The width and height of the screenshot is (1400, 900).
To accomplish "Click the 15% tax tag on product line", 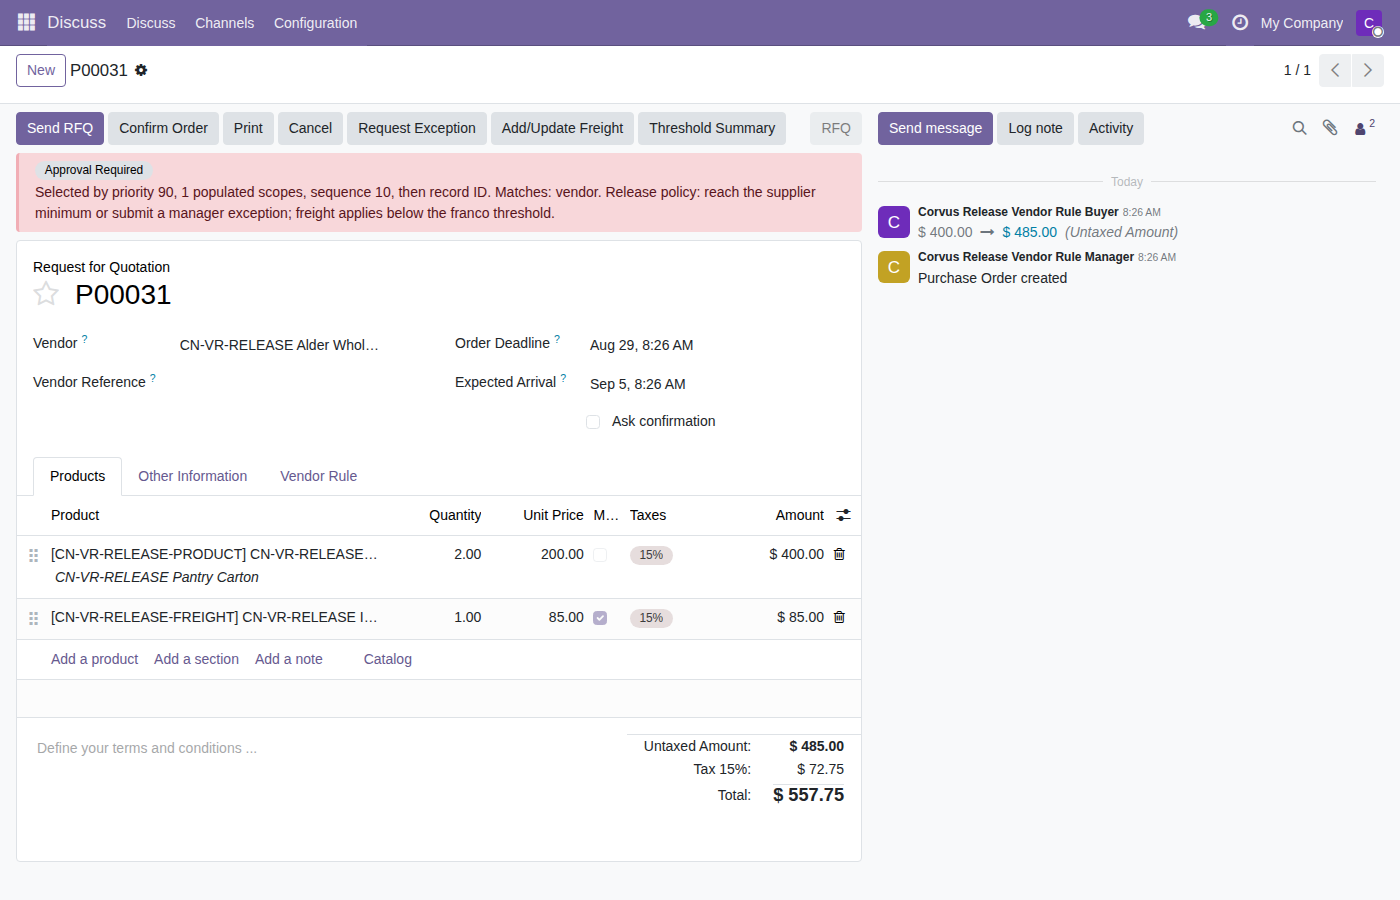I will click(x=651, y=555).
